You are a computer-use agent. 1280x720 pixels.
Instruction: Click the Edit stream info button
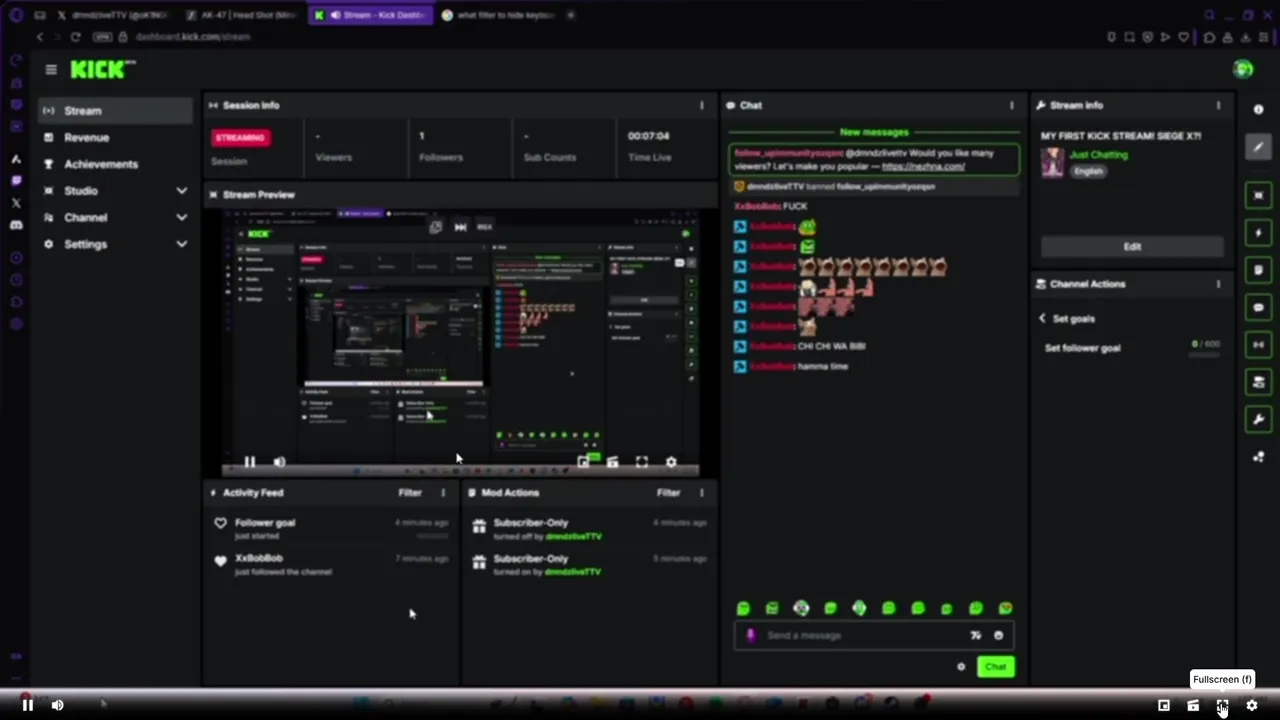click(x=1132, y=247)
